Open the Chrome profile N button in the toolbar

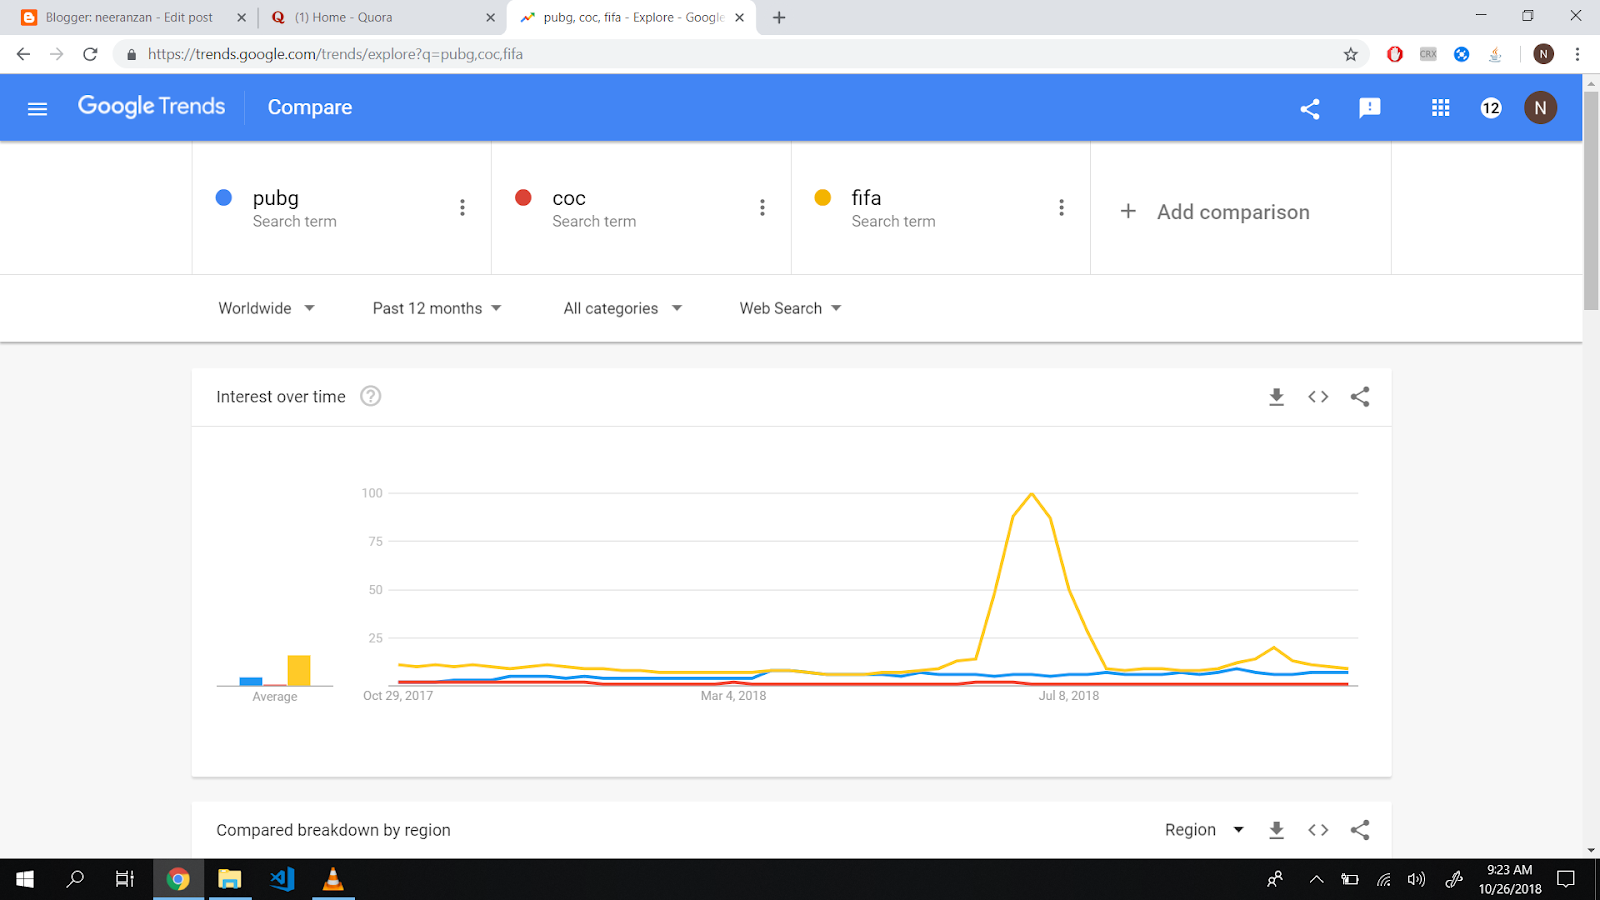click(x=1544, y=54)
